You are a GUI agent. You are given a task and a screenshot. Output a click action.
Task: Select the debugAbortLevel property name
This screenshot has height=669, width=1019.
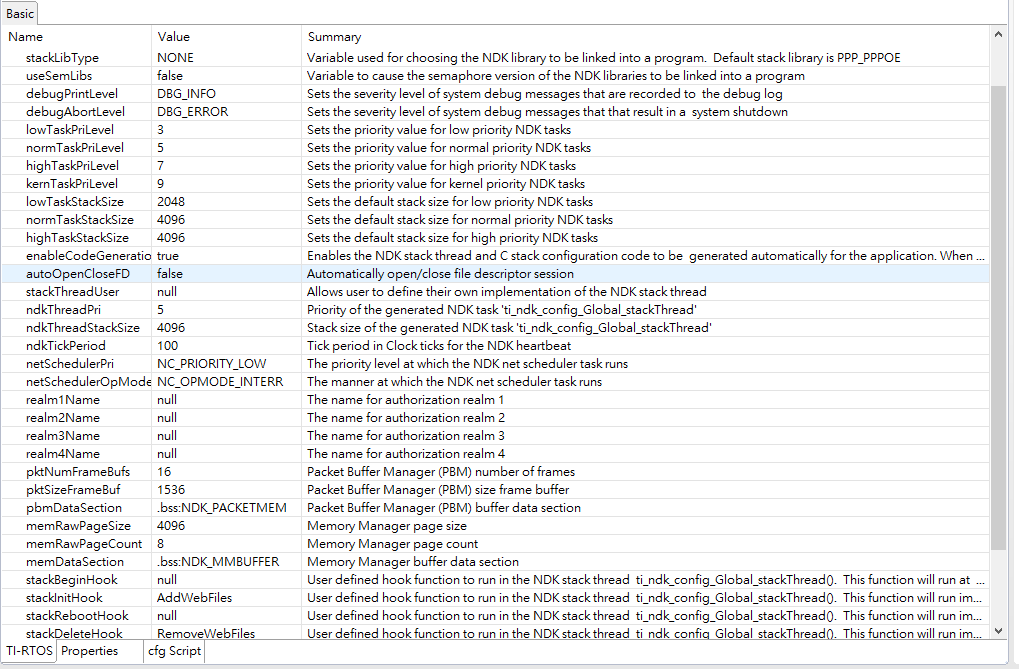coord(75,112)
